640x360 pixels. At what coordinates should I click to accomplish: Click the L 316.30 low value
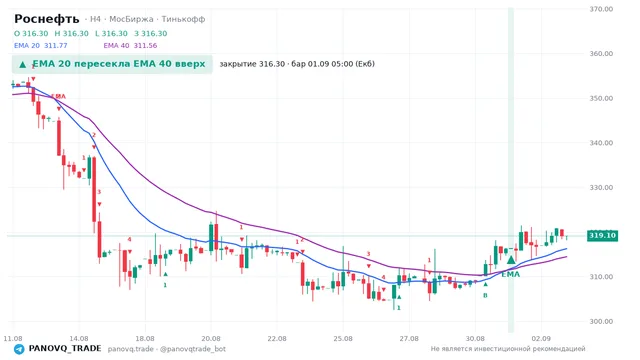pos(111,33)
